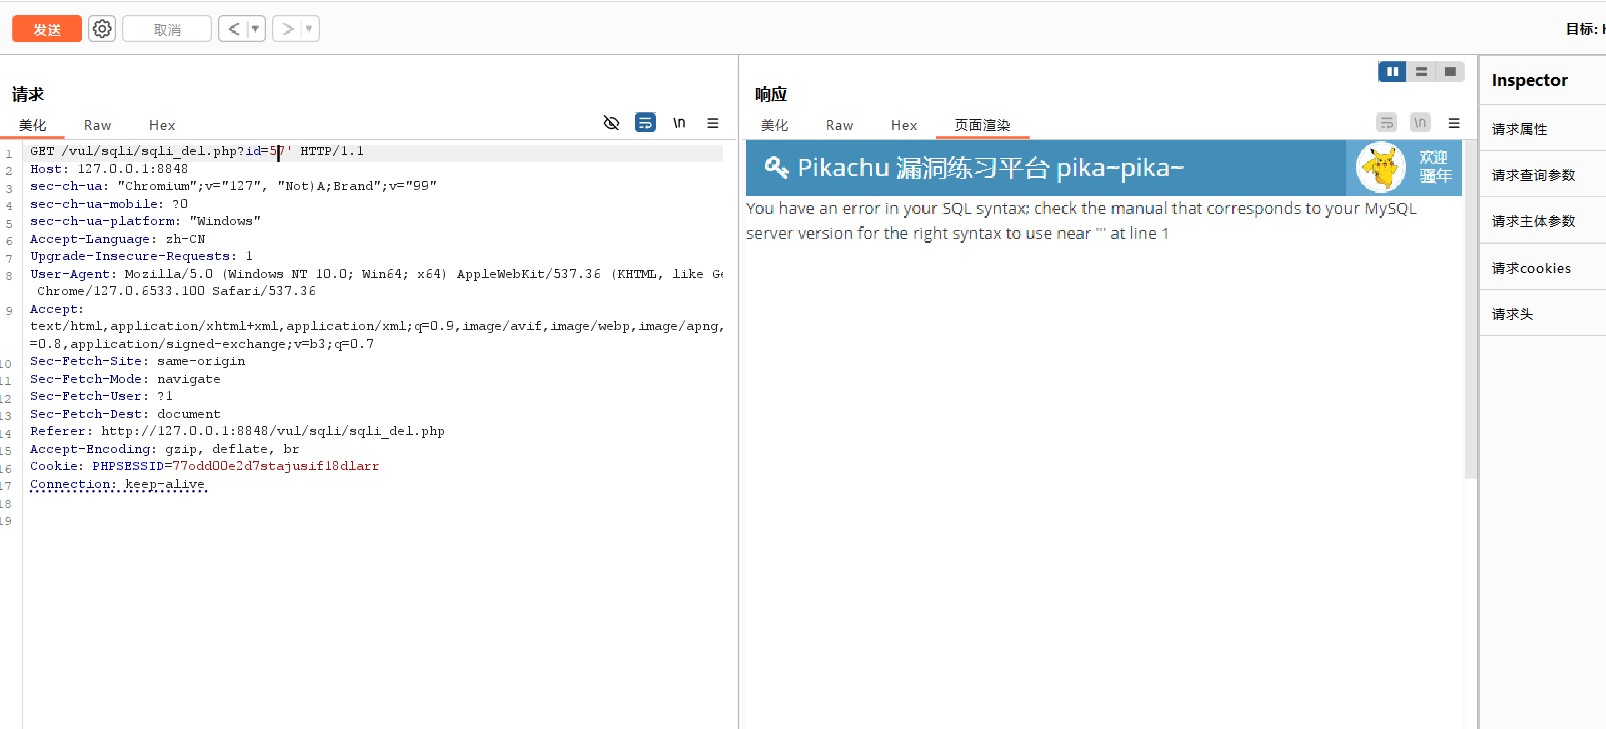Go to the next request with the right arrow
The width and height of the screenshot is (1606, 729).
click(288, 29)
